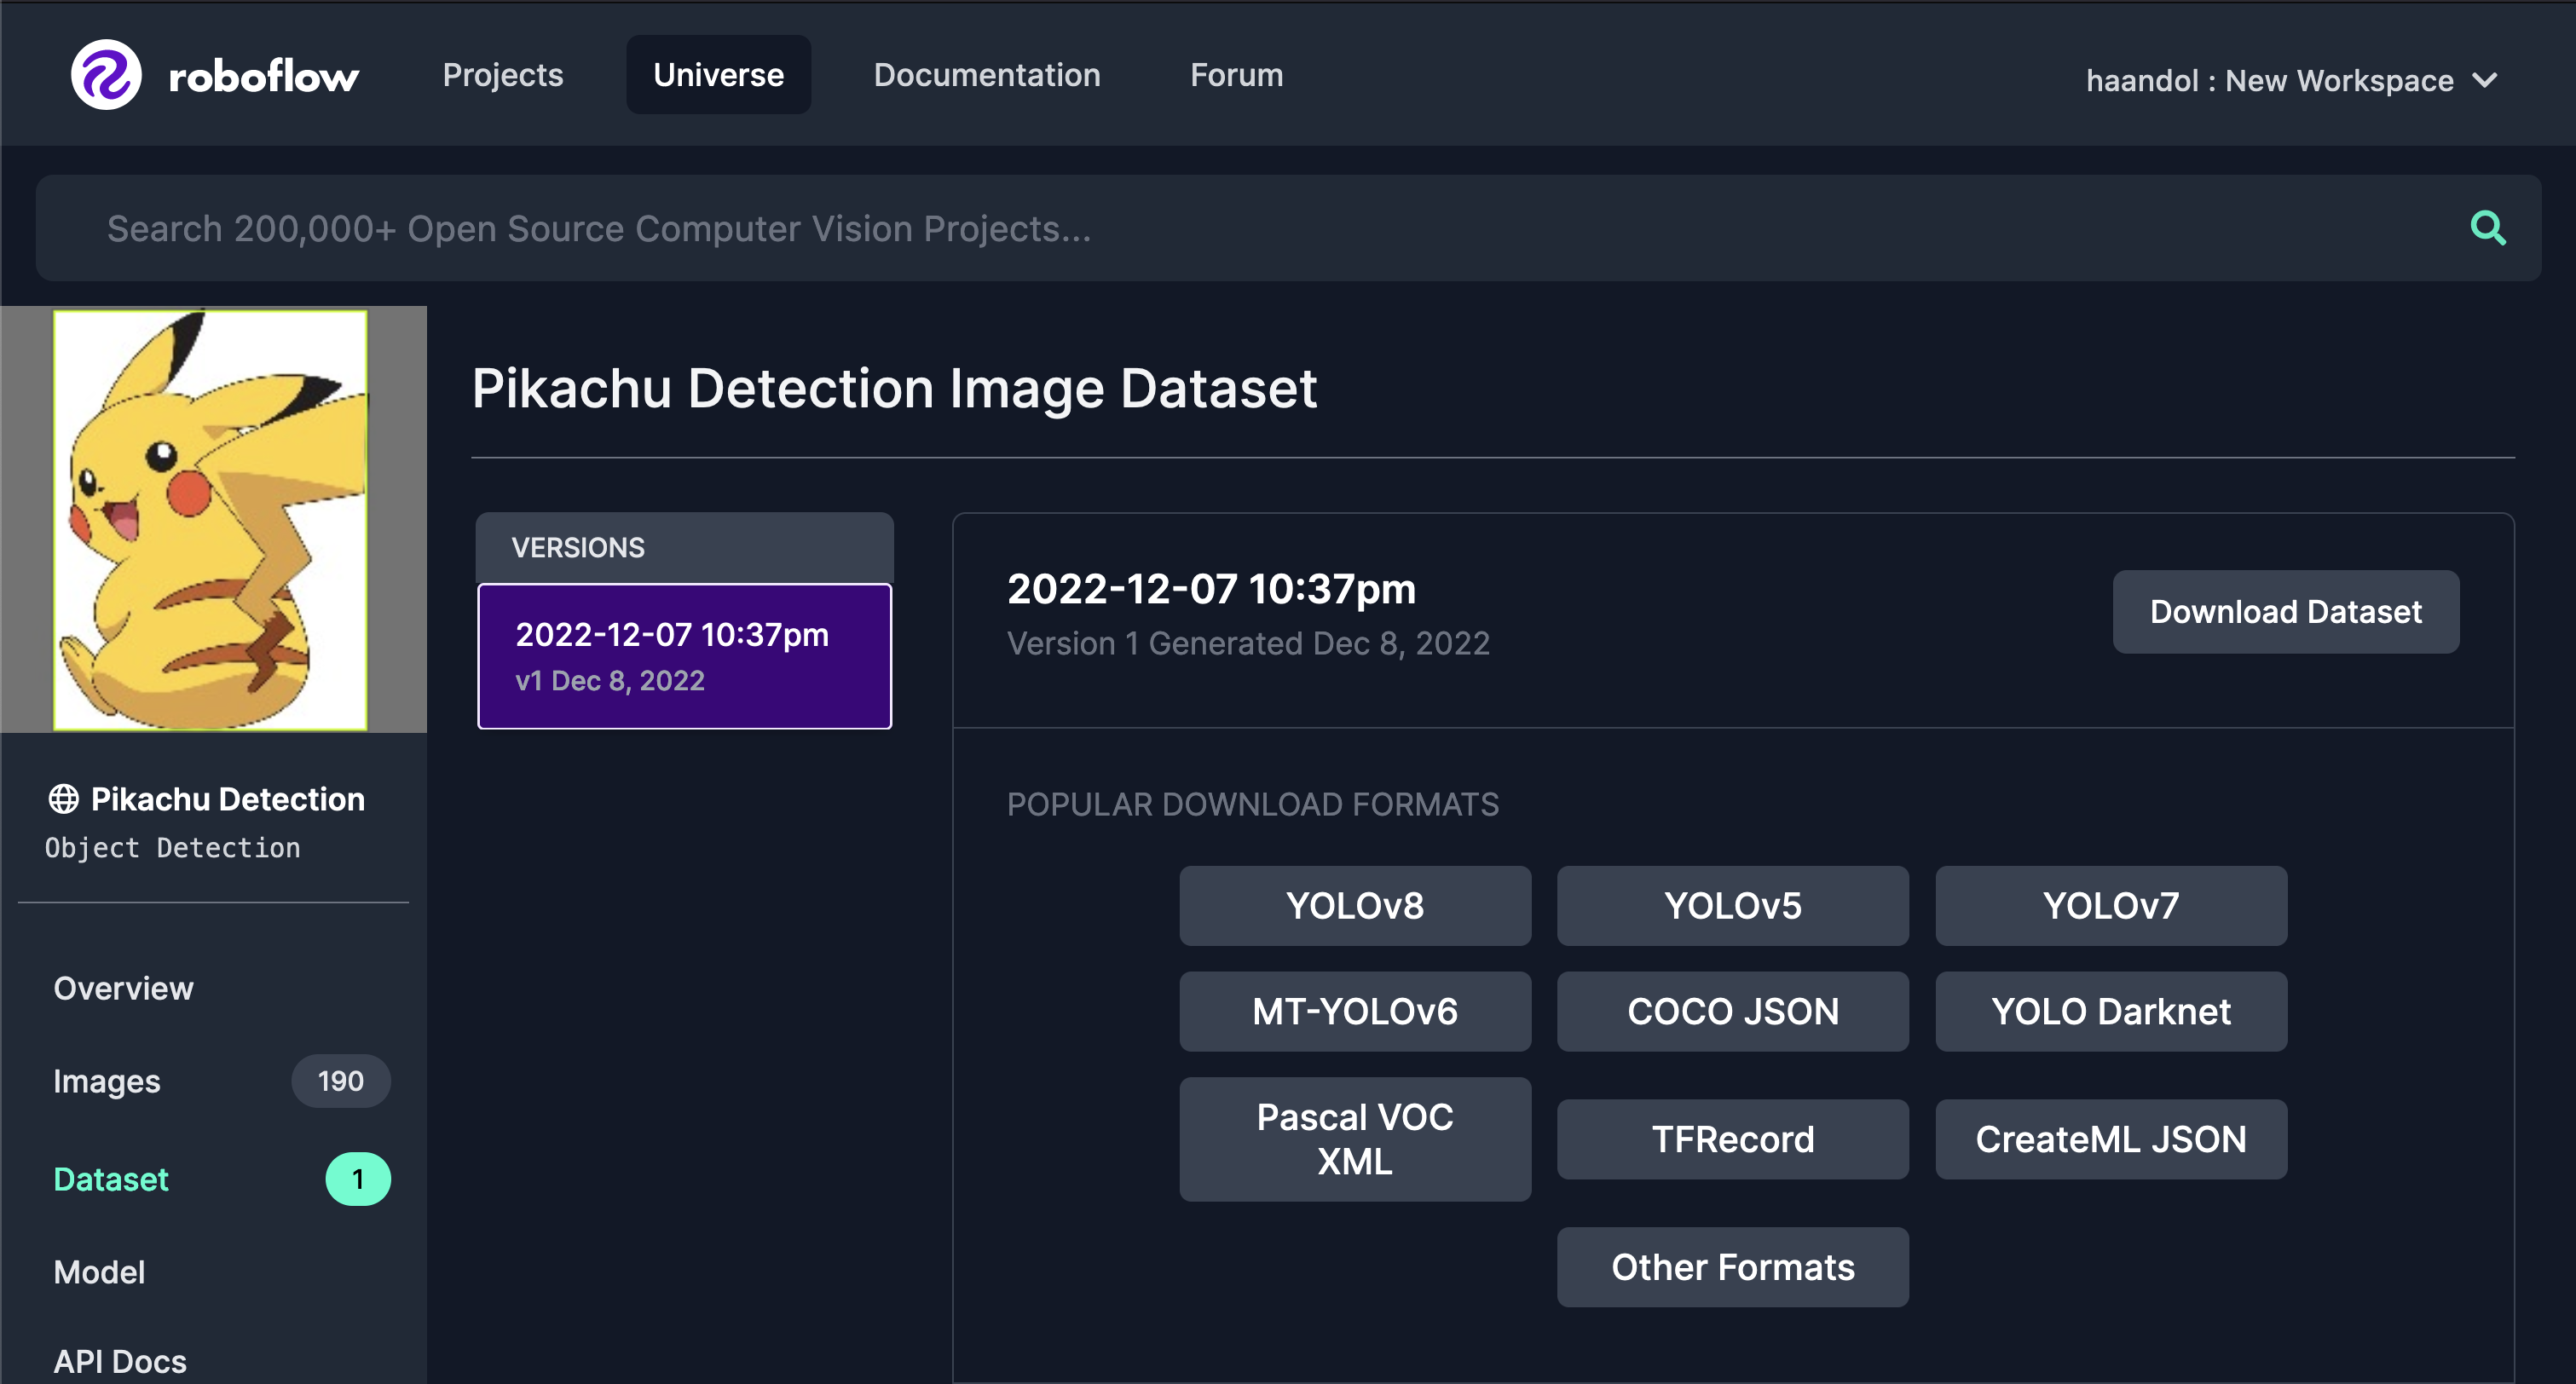Click the Download Dataset button

[x=2285, y=612]
